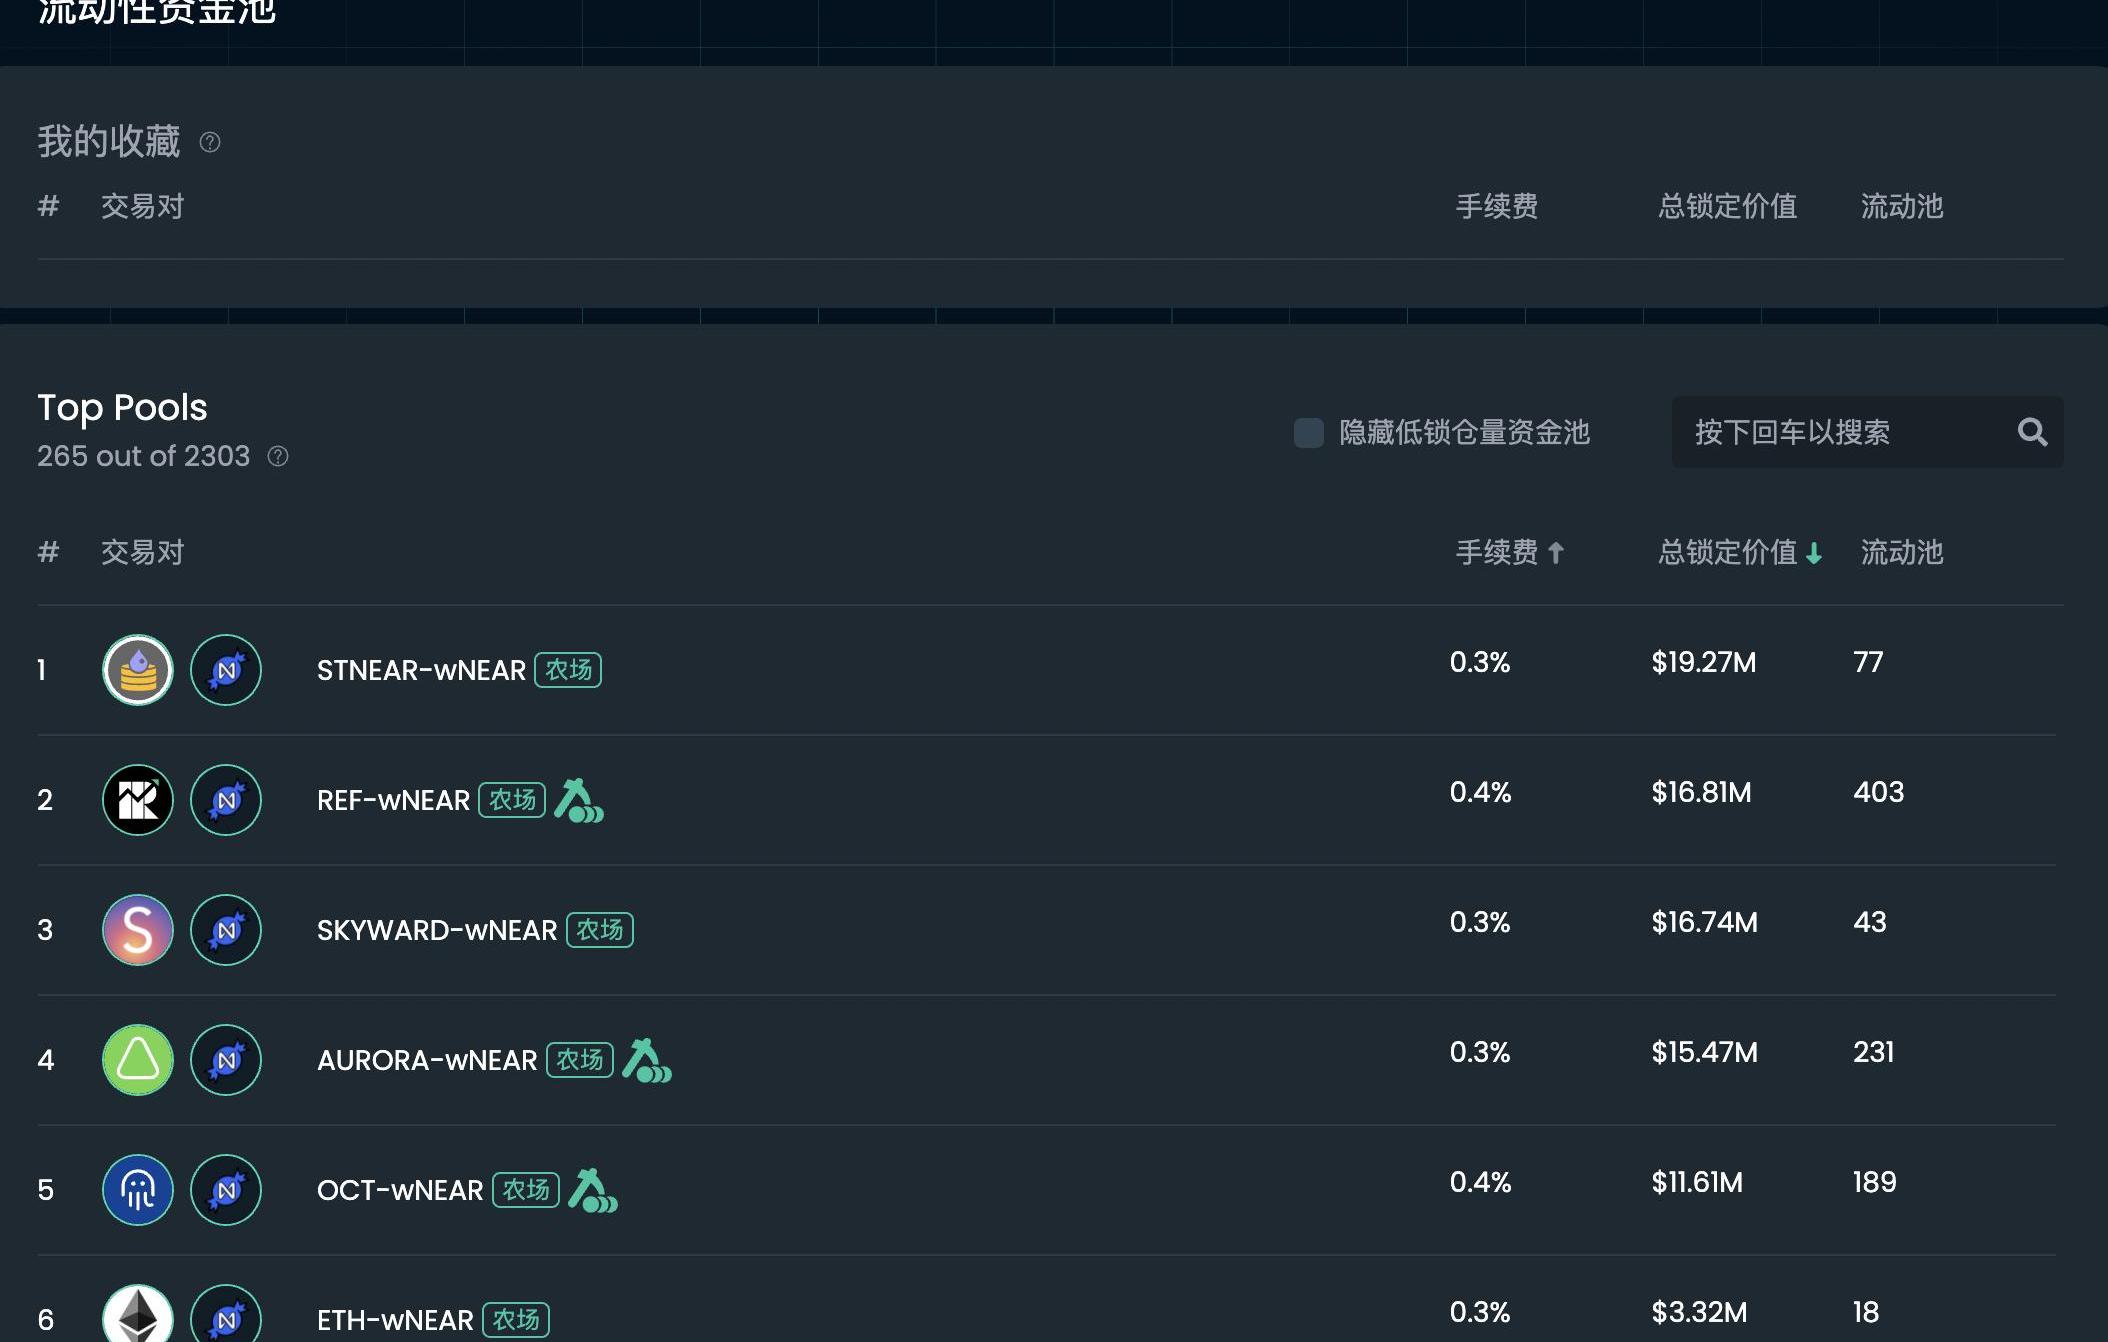Click the ETH token icon
The width and height of the screenshot is (2108, 1342).
point(138,1315)
